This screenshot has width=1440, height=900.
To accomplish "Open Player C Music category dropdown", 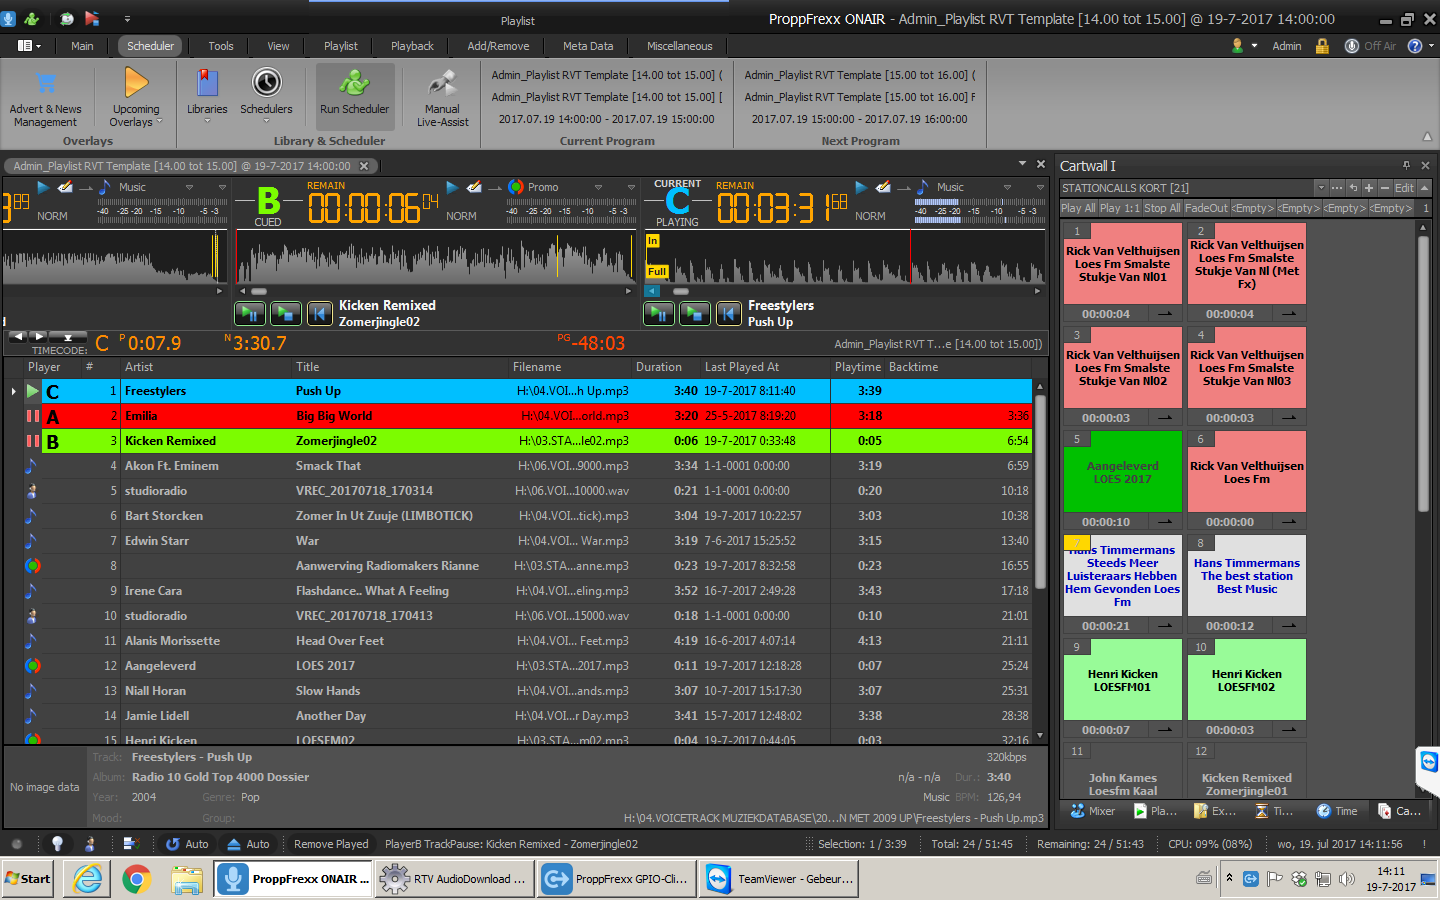I will [x=1007, y=187].
